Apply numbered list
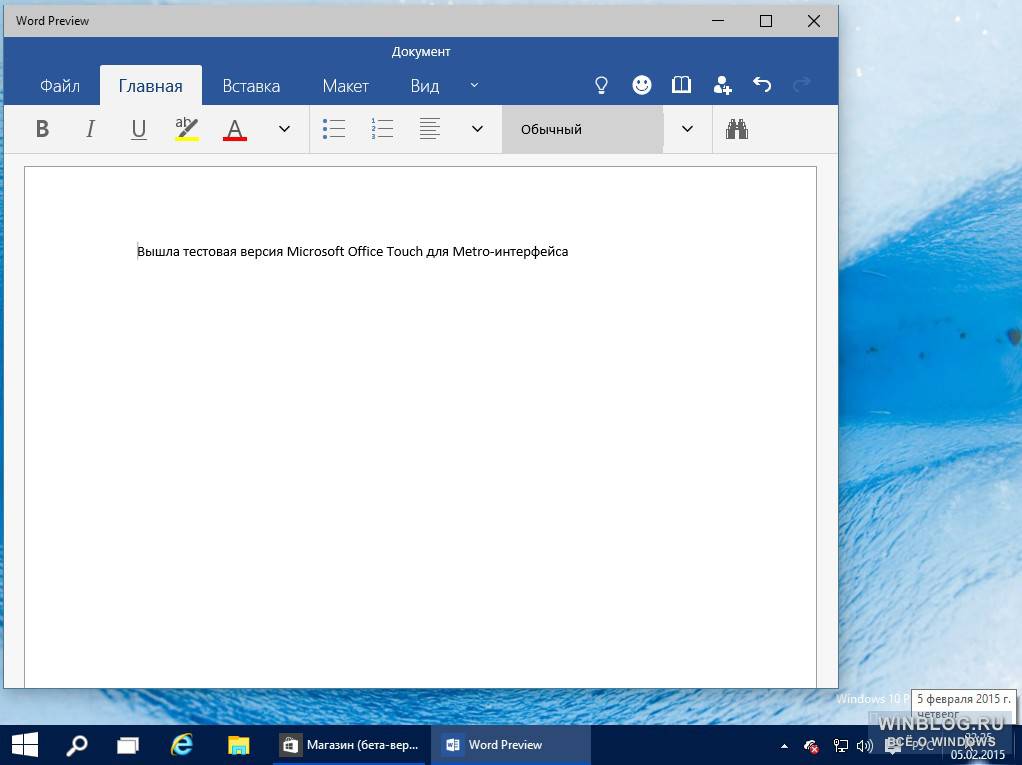Screen dimensions: 1022x765 [382, 129]
